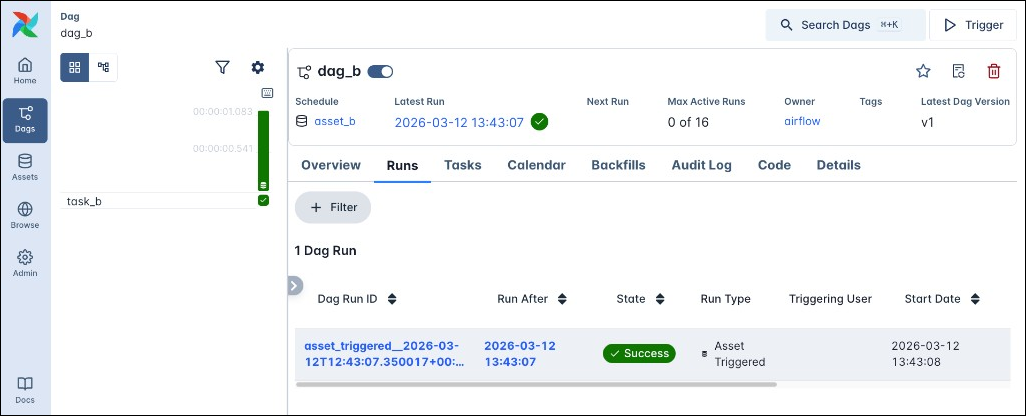Image resolution: width=1026 pixels, height=416 pixels.
Task: Open Assets page in sidebar
Action: [x=25, y=168]
